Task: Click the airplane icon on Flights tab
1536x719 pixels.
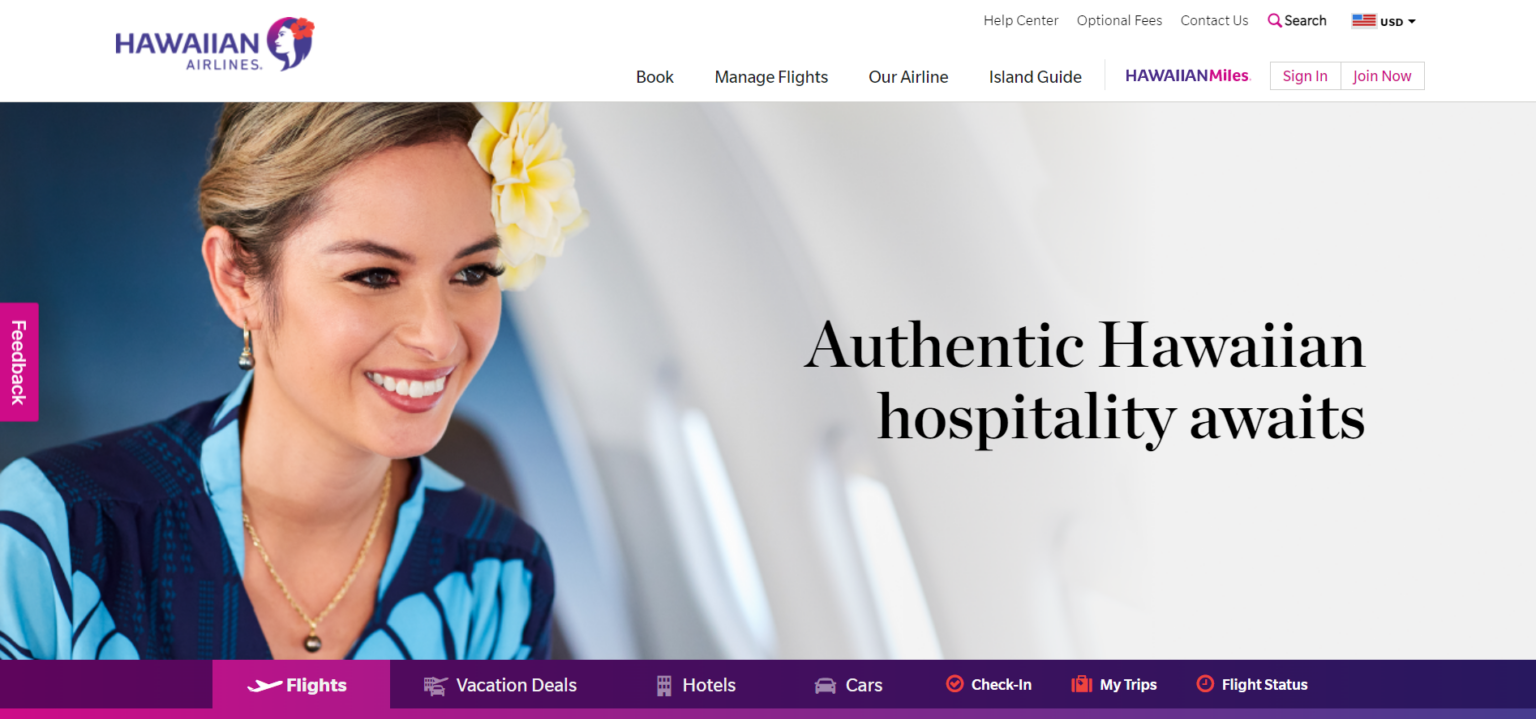Action: point(264,685)
